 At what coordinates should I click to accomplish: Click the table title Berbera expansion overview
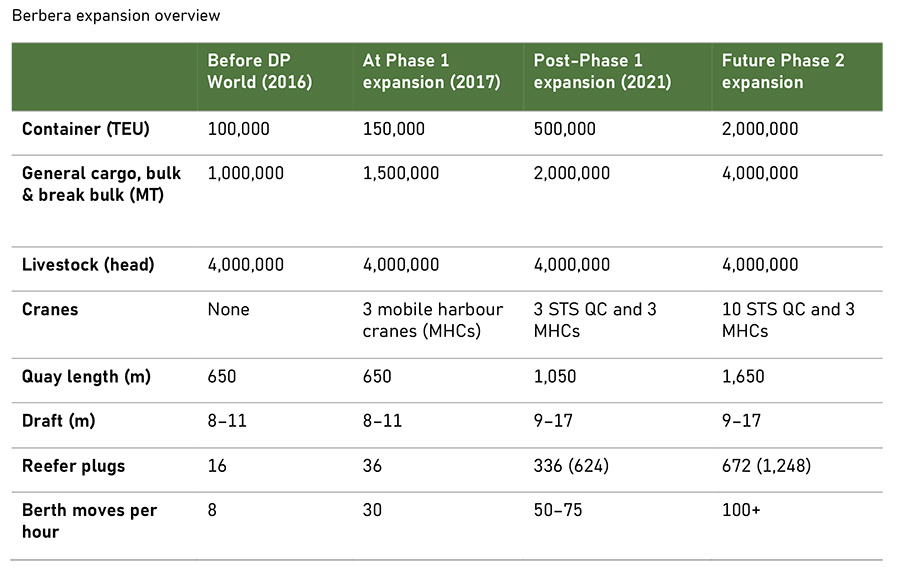(x=115, y=15)
